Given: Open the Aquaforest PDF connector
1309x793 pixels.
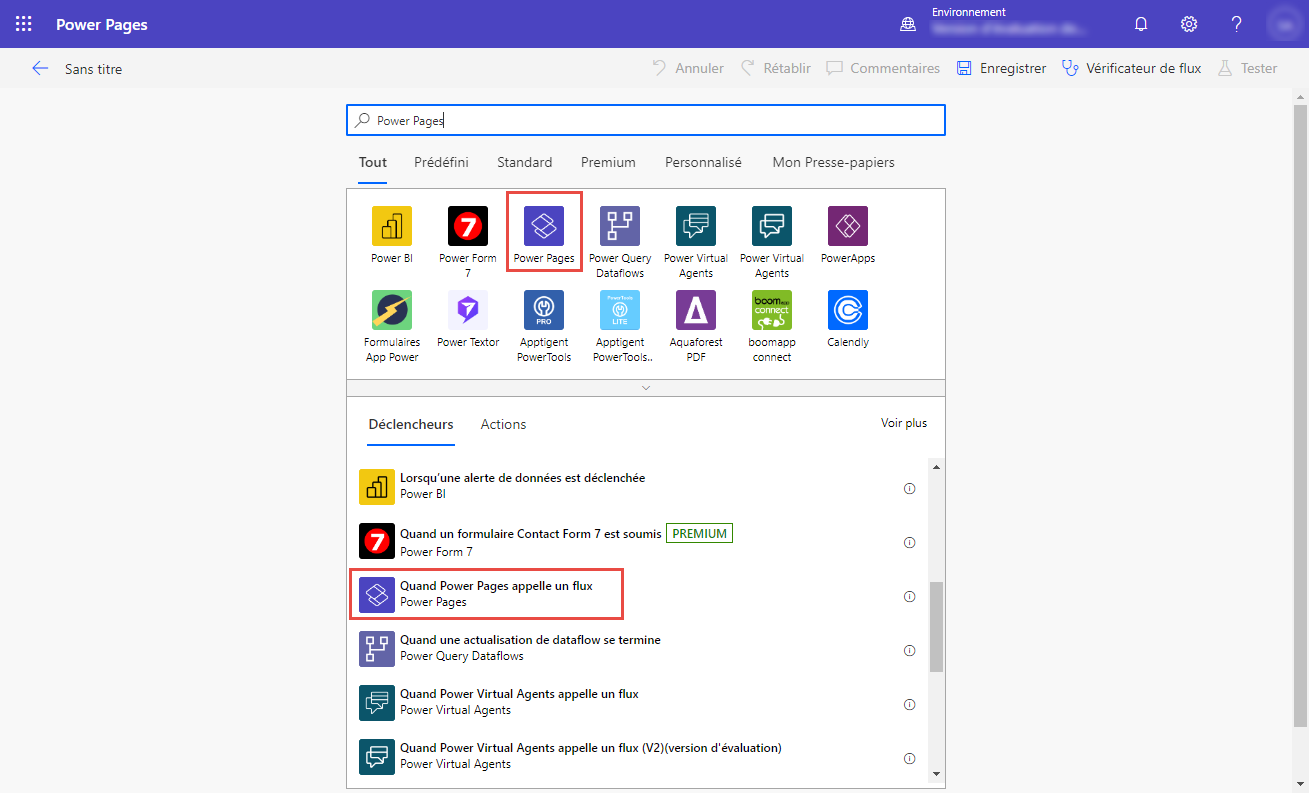Looking at the screenshot, I should pos(695,310).
